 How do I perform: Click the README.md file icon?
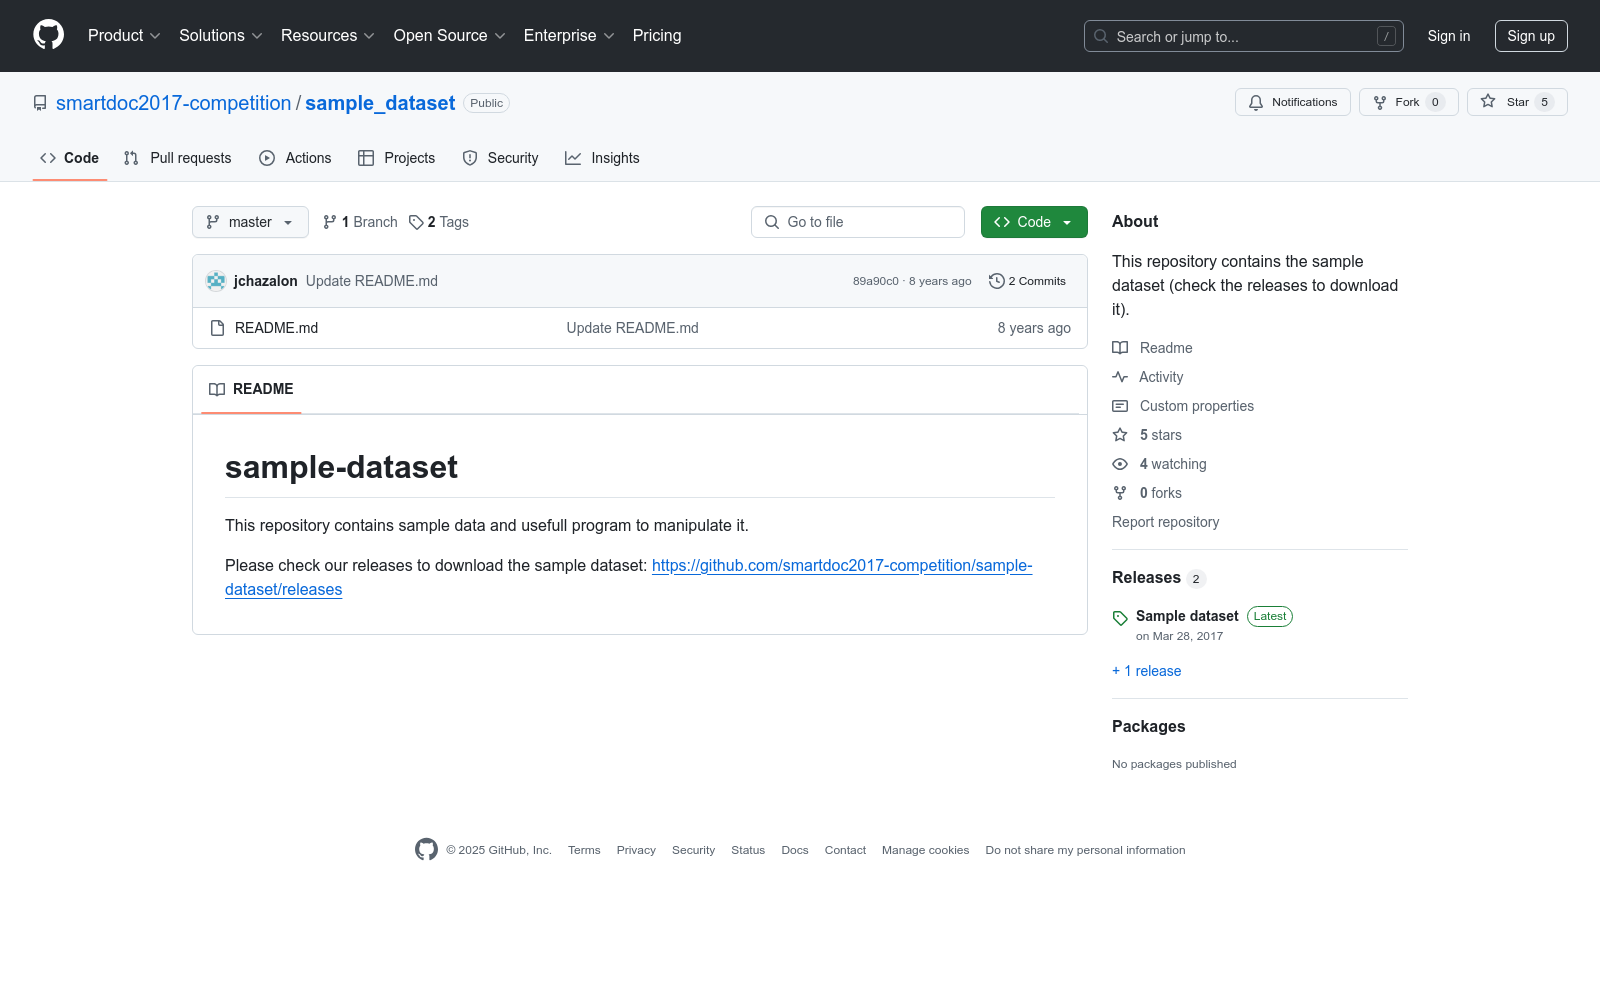tap(217, 328)
